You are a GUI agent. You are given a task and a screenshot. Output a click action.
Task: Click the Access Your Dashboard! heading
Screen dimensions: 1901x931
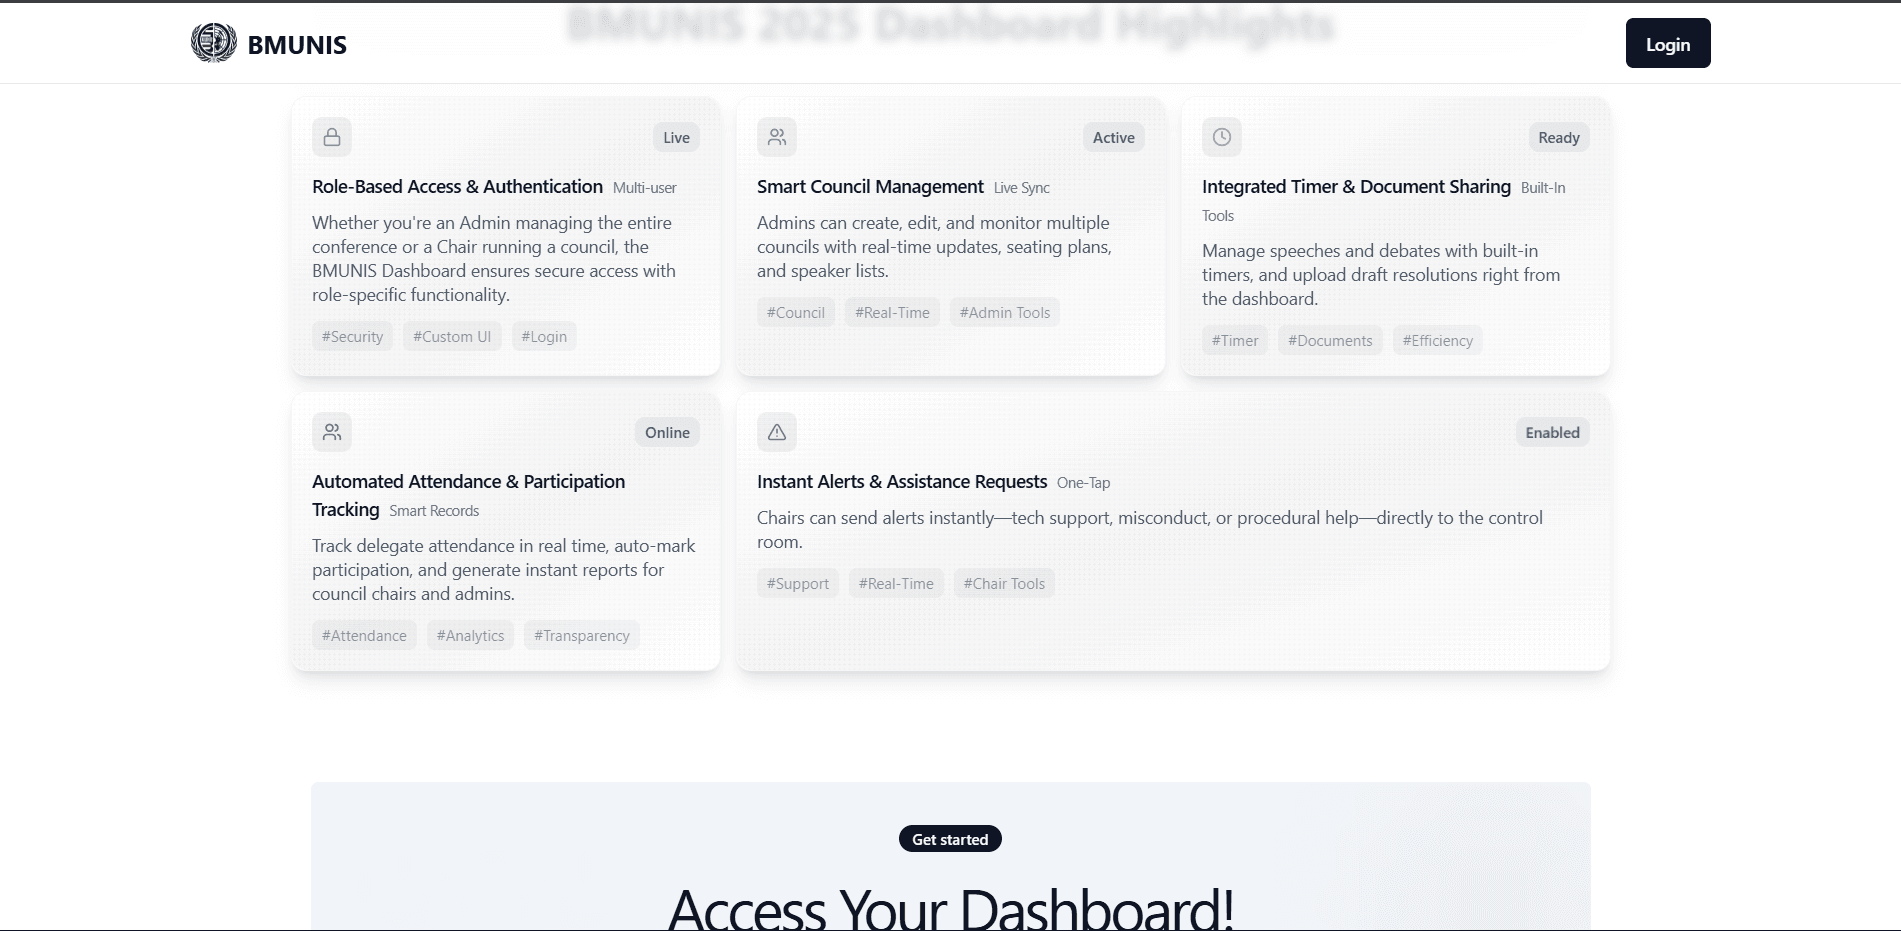950,908
